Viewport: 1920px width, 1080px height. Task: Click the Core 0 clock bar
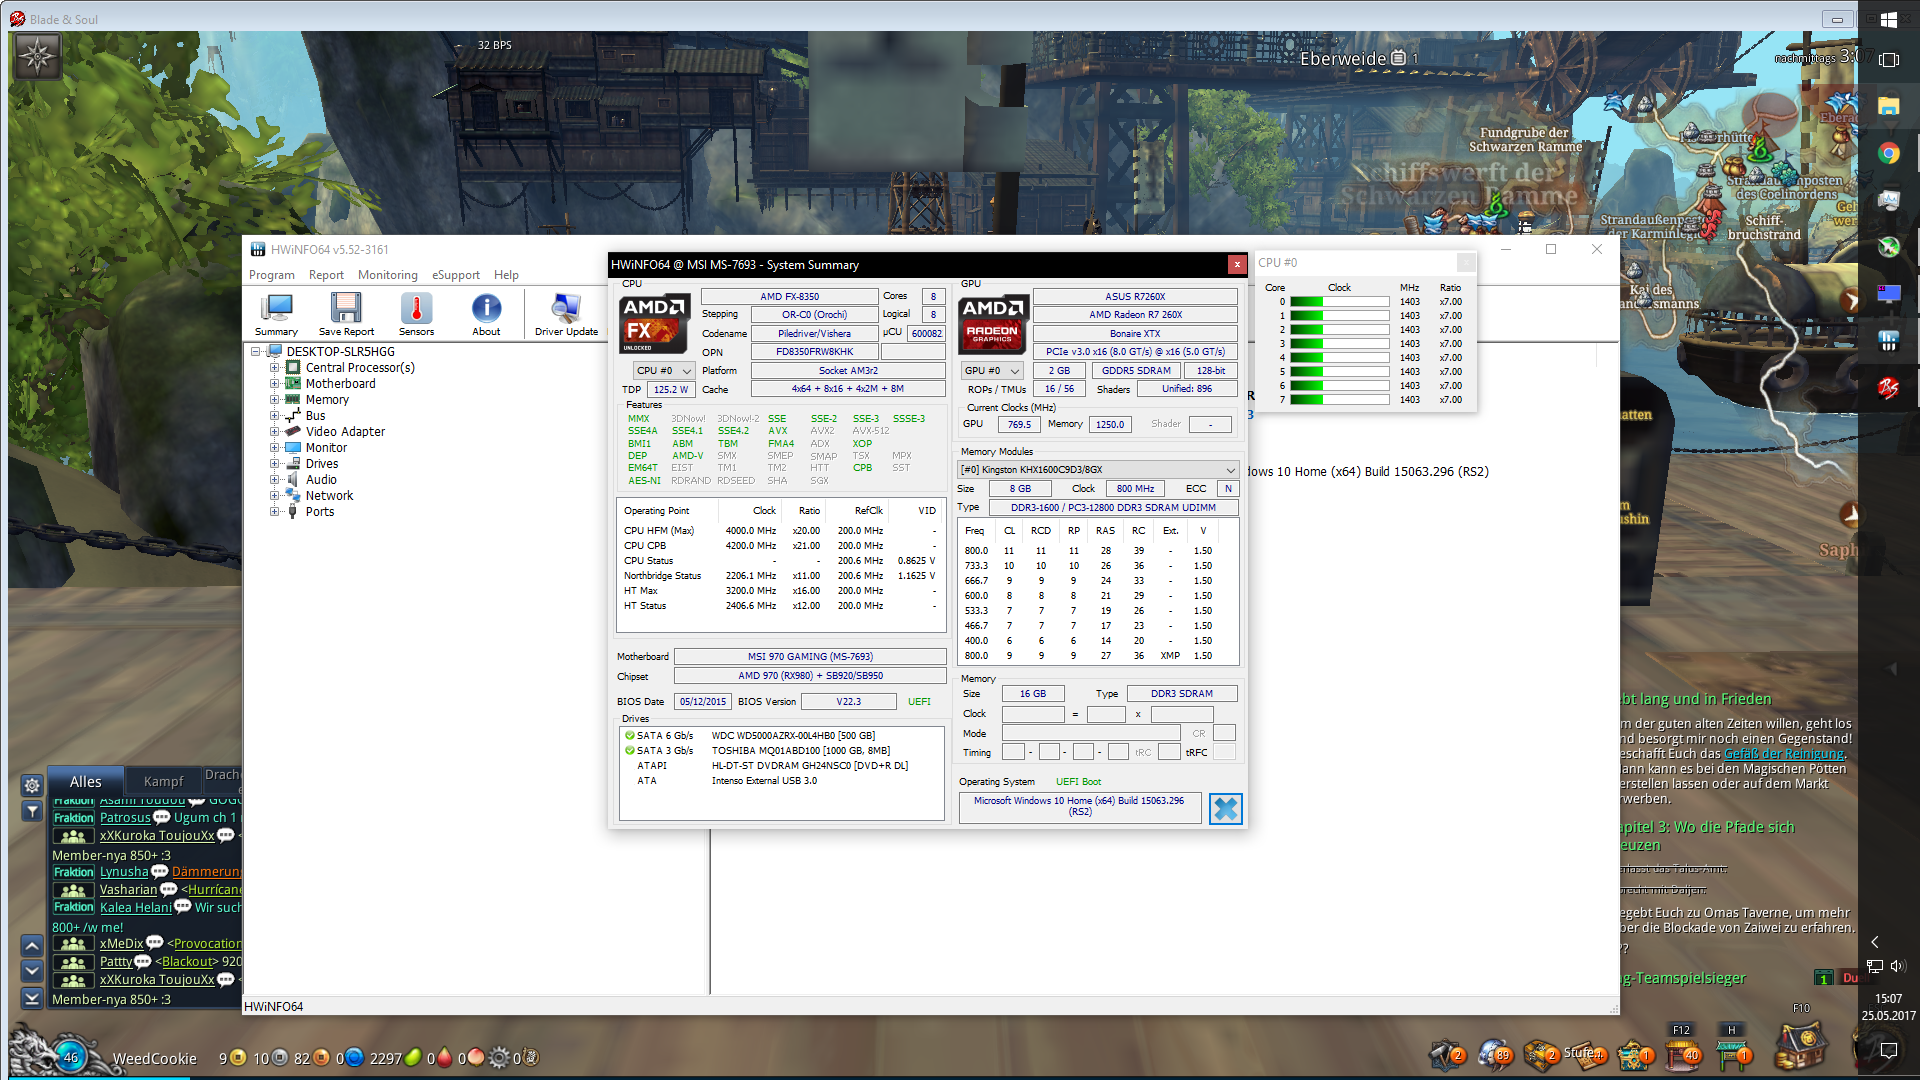1339,302
